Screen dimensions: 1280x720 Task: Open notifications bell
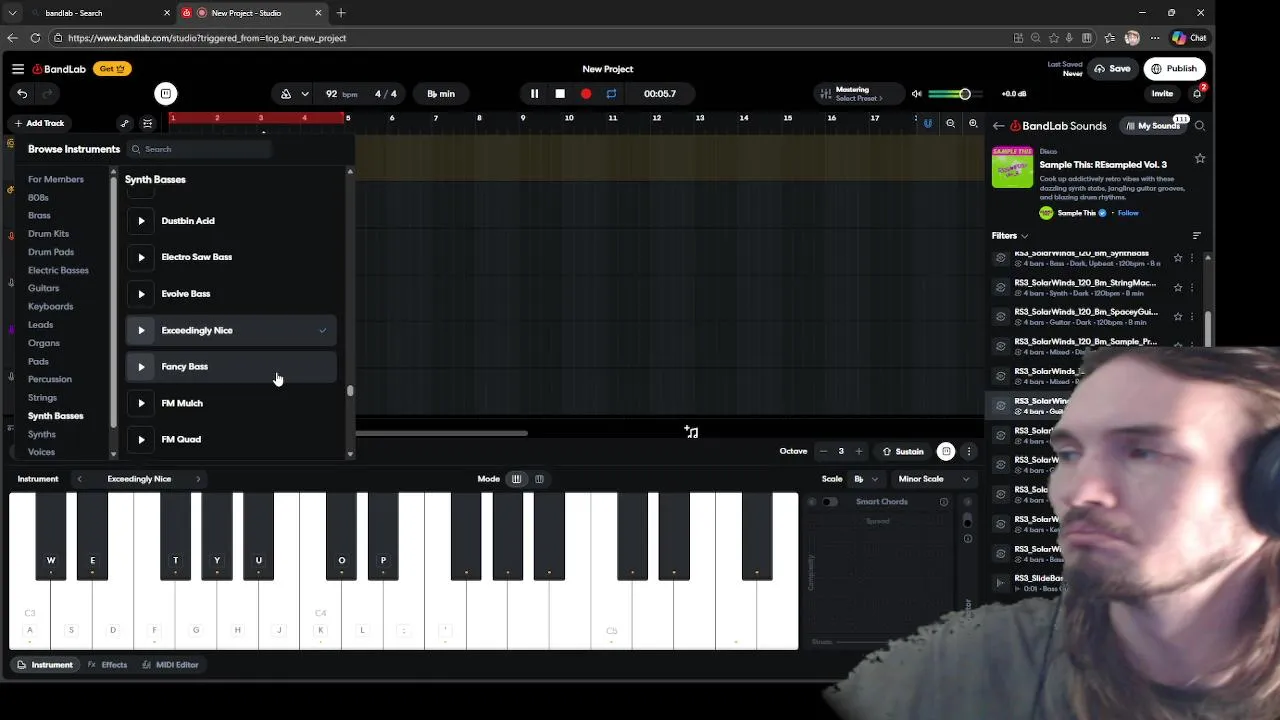click(x=1197, y=94)
